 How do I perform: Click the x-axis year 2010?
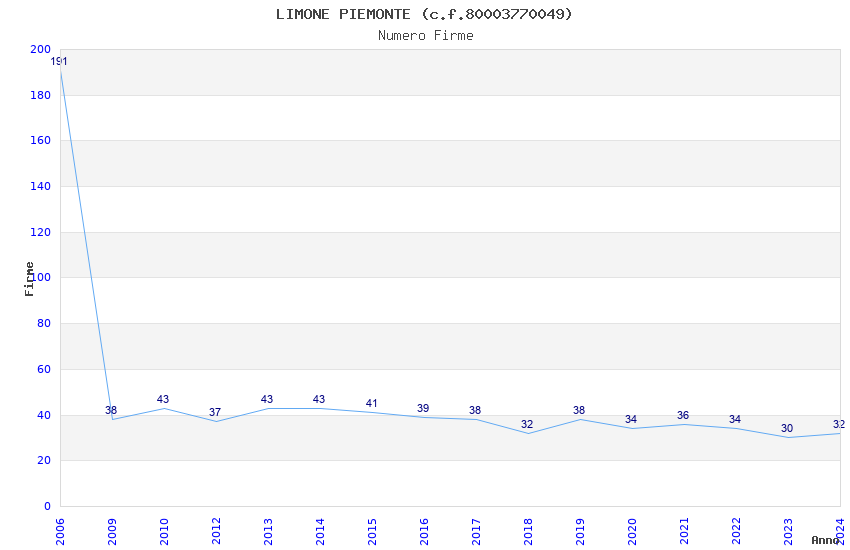[164, 532]
